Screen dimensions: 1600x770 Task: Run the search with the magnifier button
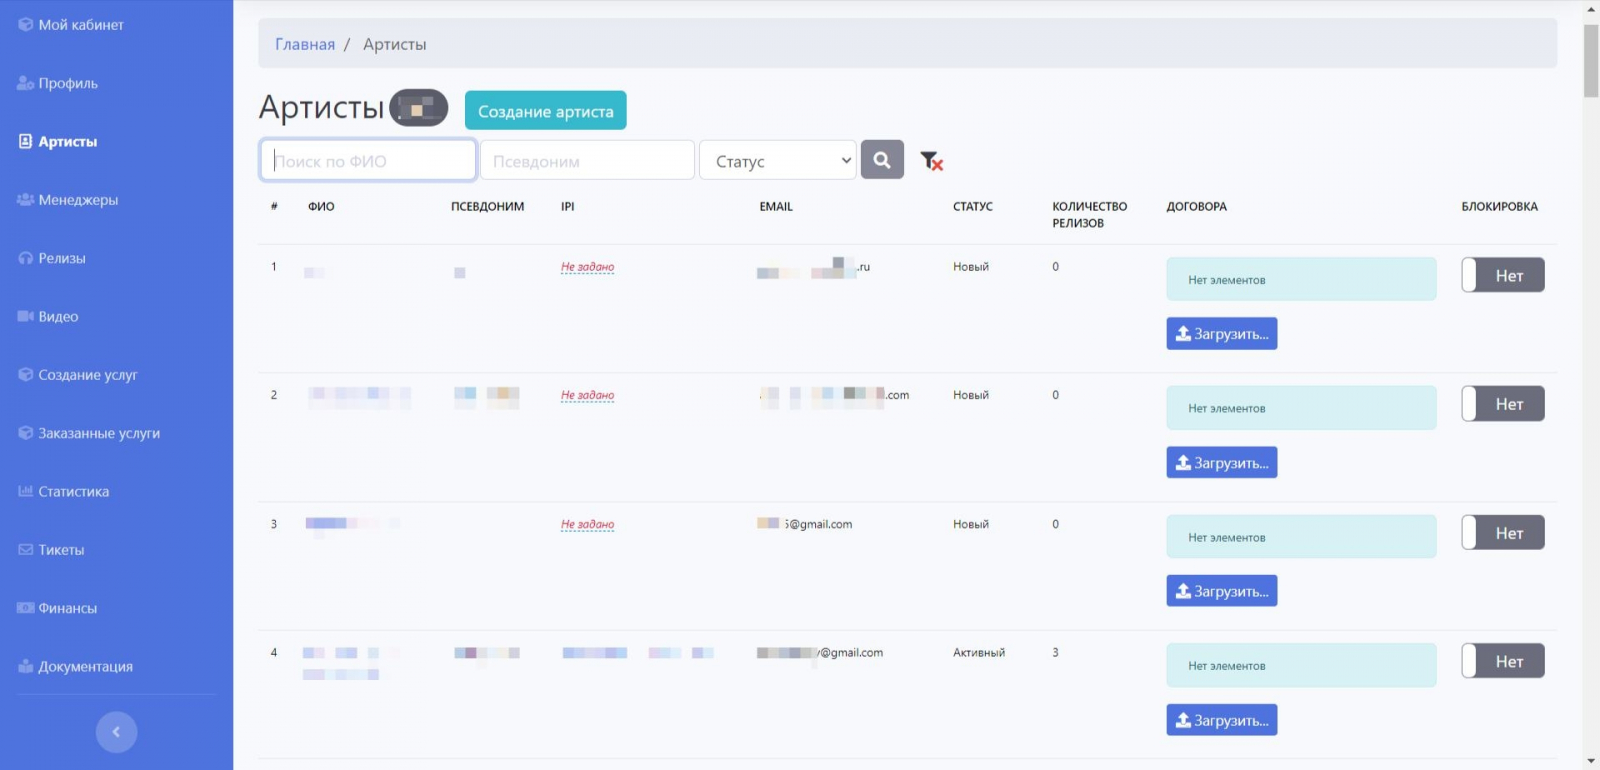[x=882, y=160]
